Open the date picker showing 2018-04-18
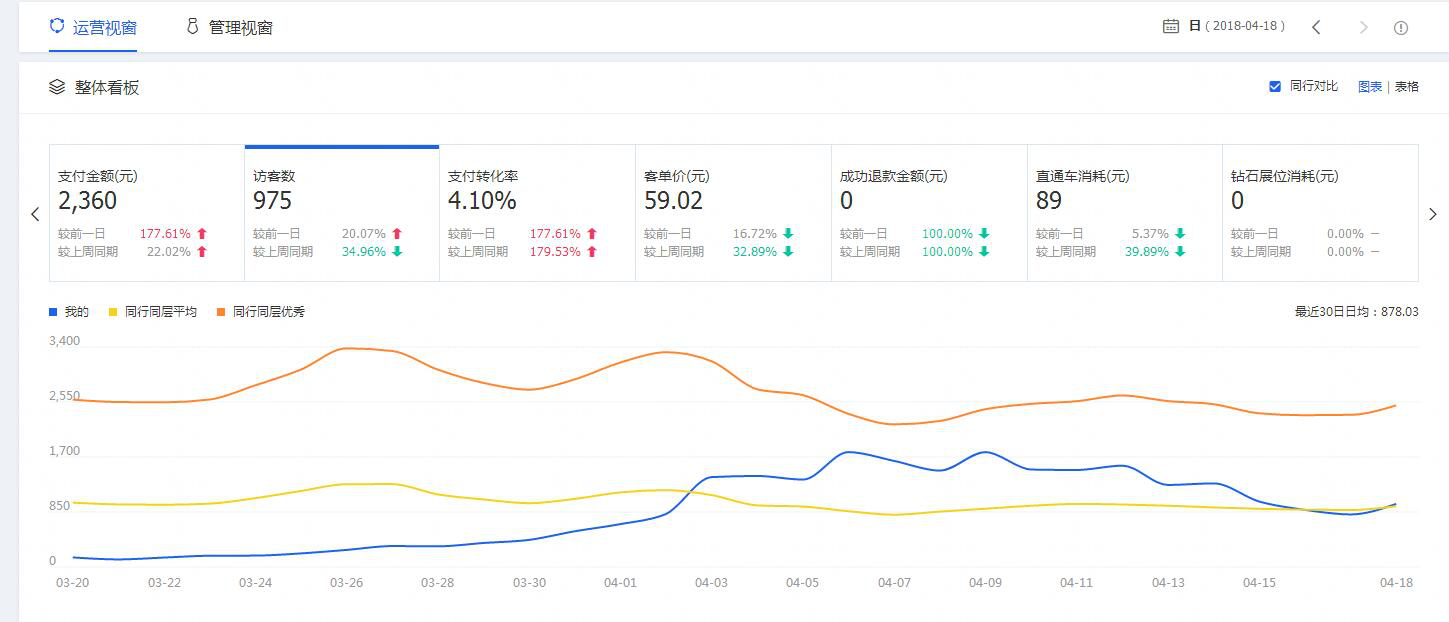This screenshot has height=622, width=1449. pyautogui.click(x=1238, y=27)
